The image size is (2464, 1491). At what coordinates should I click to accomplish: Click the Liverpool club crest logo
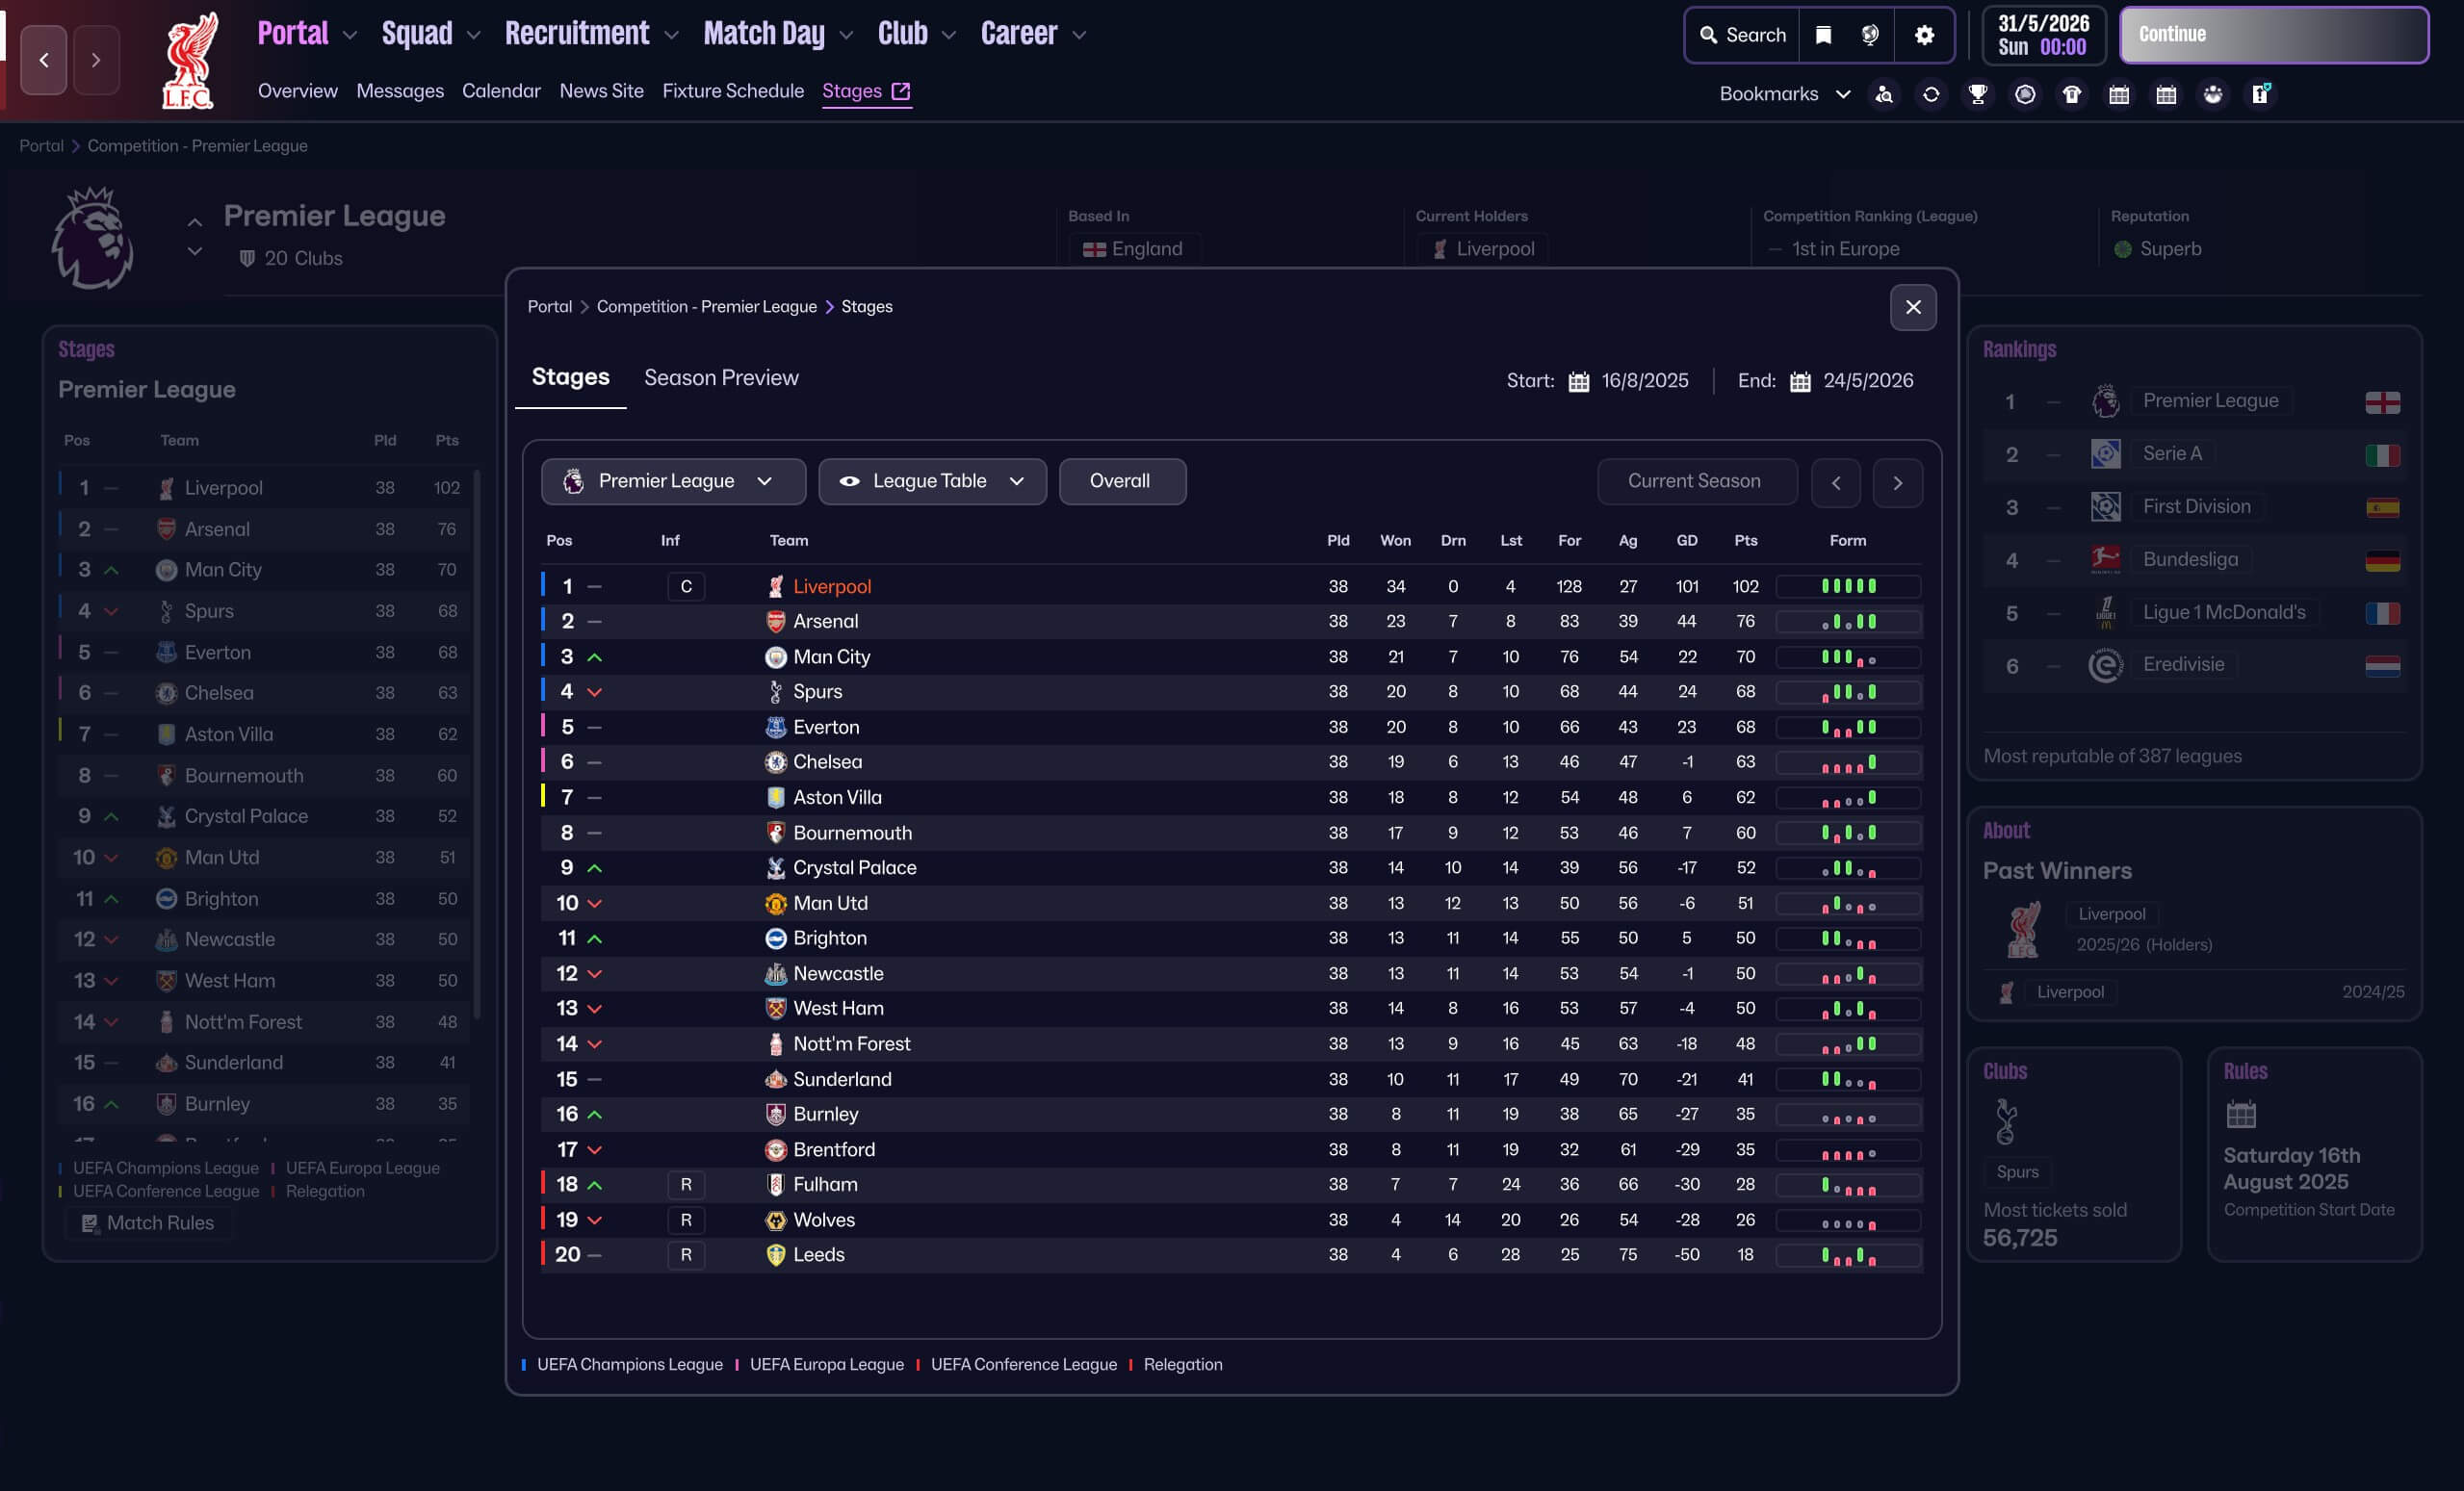coord(190,60)
